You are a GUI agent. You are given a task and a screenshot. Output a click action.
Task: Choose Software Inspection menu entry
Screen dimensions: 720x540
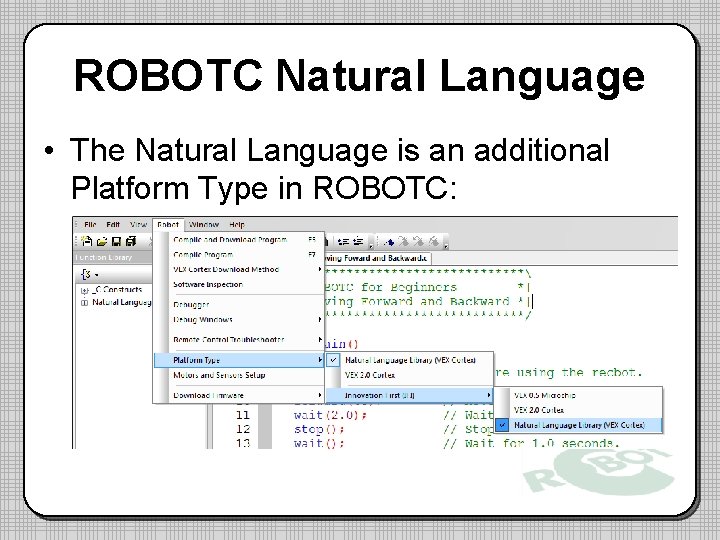click(x=239, y=285)
